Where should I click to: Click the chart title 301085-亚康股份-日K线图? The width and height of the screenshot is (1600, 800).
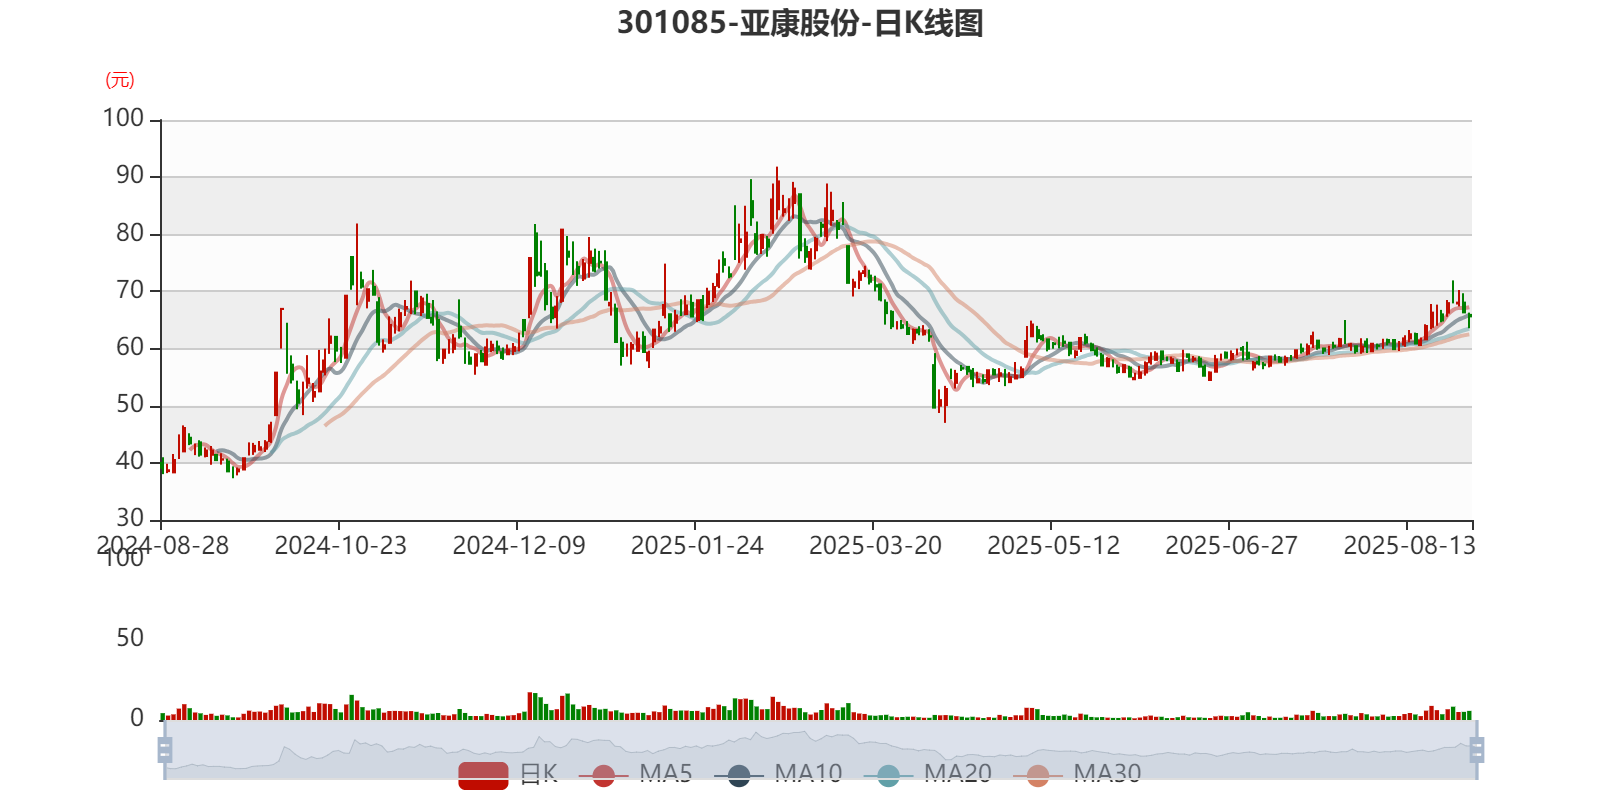[x=800, y=22]
